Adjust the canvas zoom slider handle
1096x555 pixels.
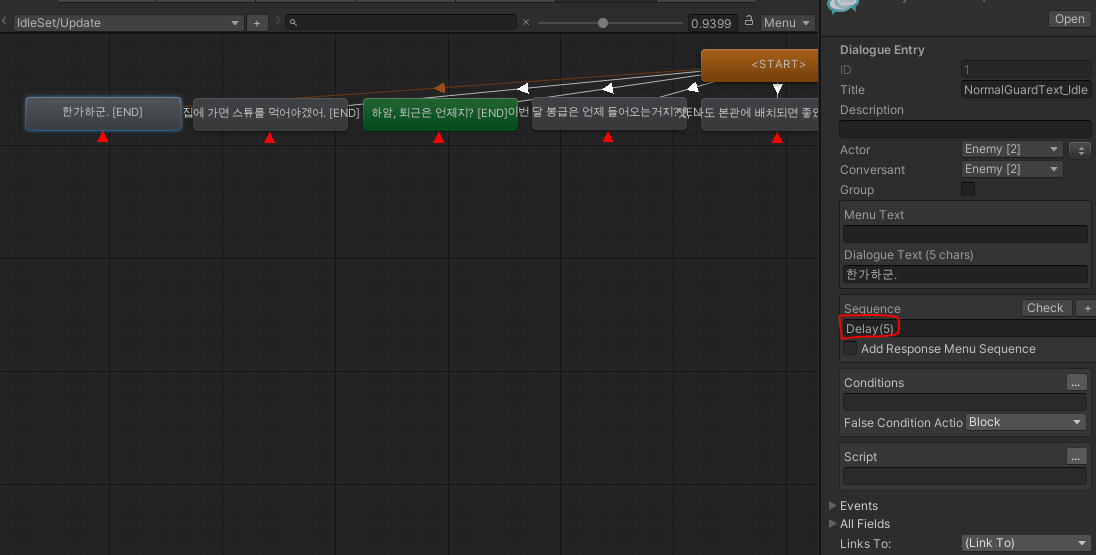[x=603, y=23]
